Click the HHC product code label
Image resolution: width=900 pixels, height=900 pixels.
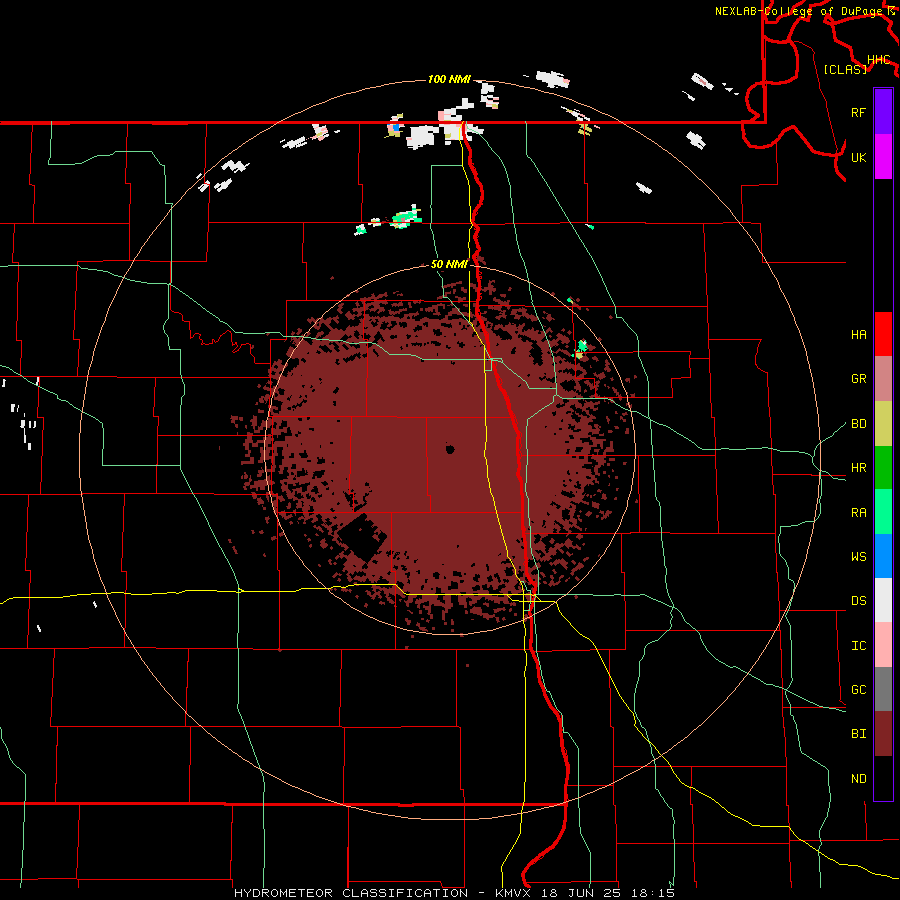click(878, 60)
